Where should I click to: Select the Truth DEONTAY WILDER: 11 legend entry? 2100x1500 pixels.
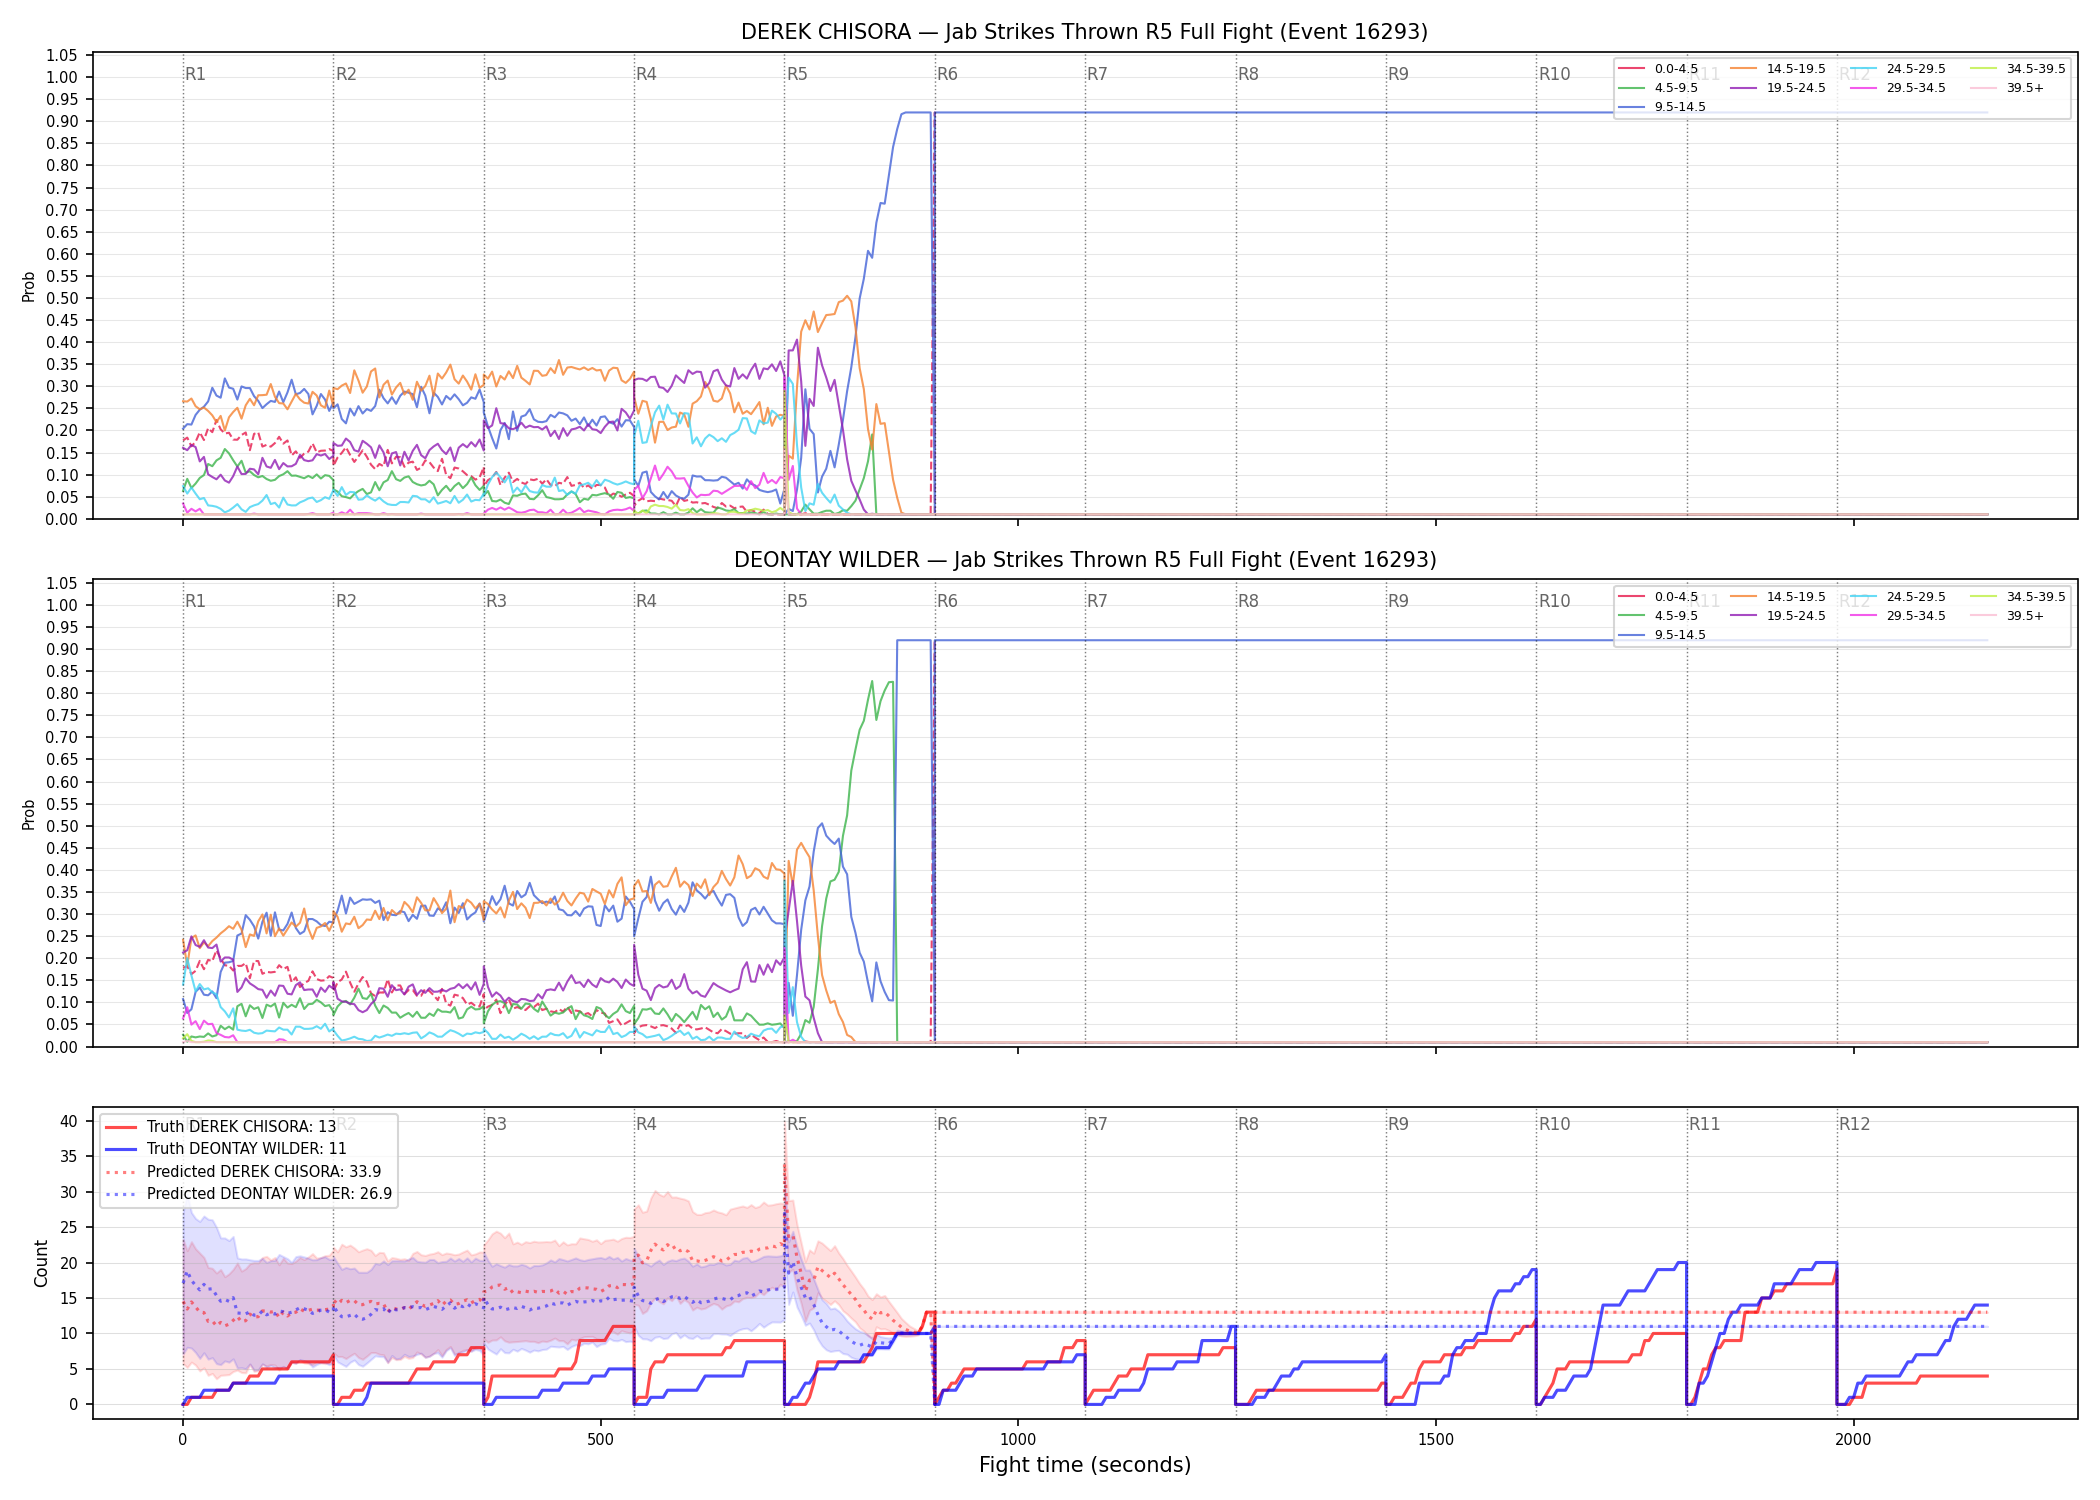226,1149
